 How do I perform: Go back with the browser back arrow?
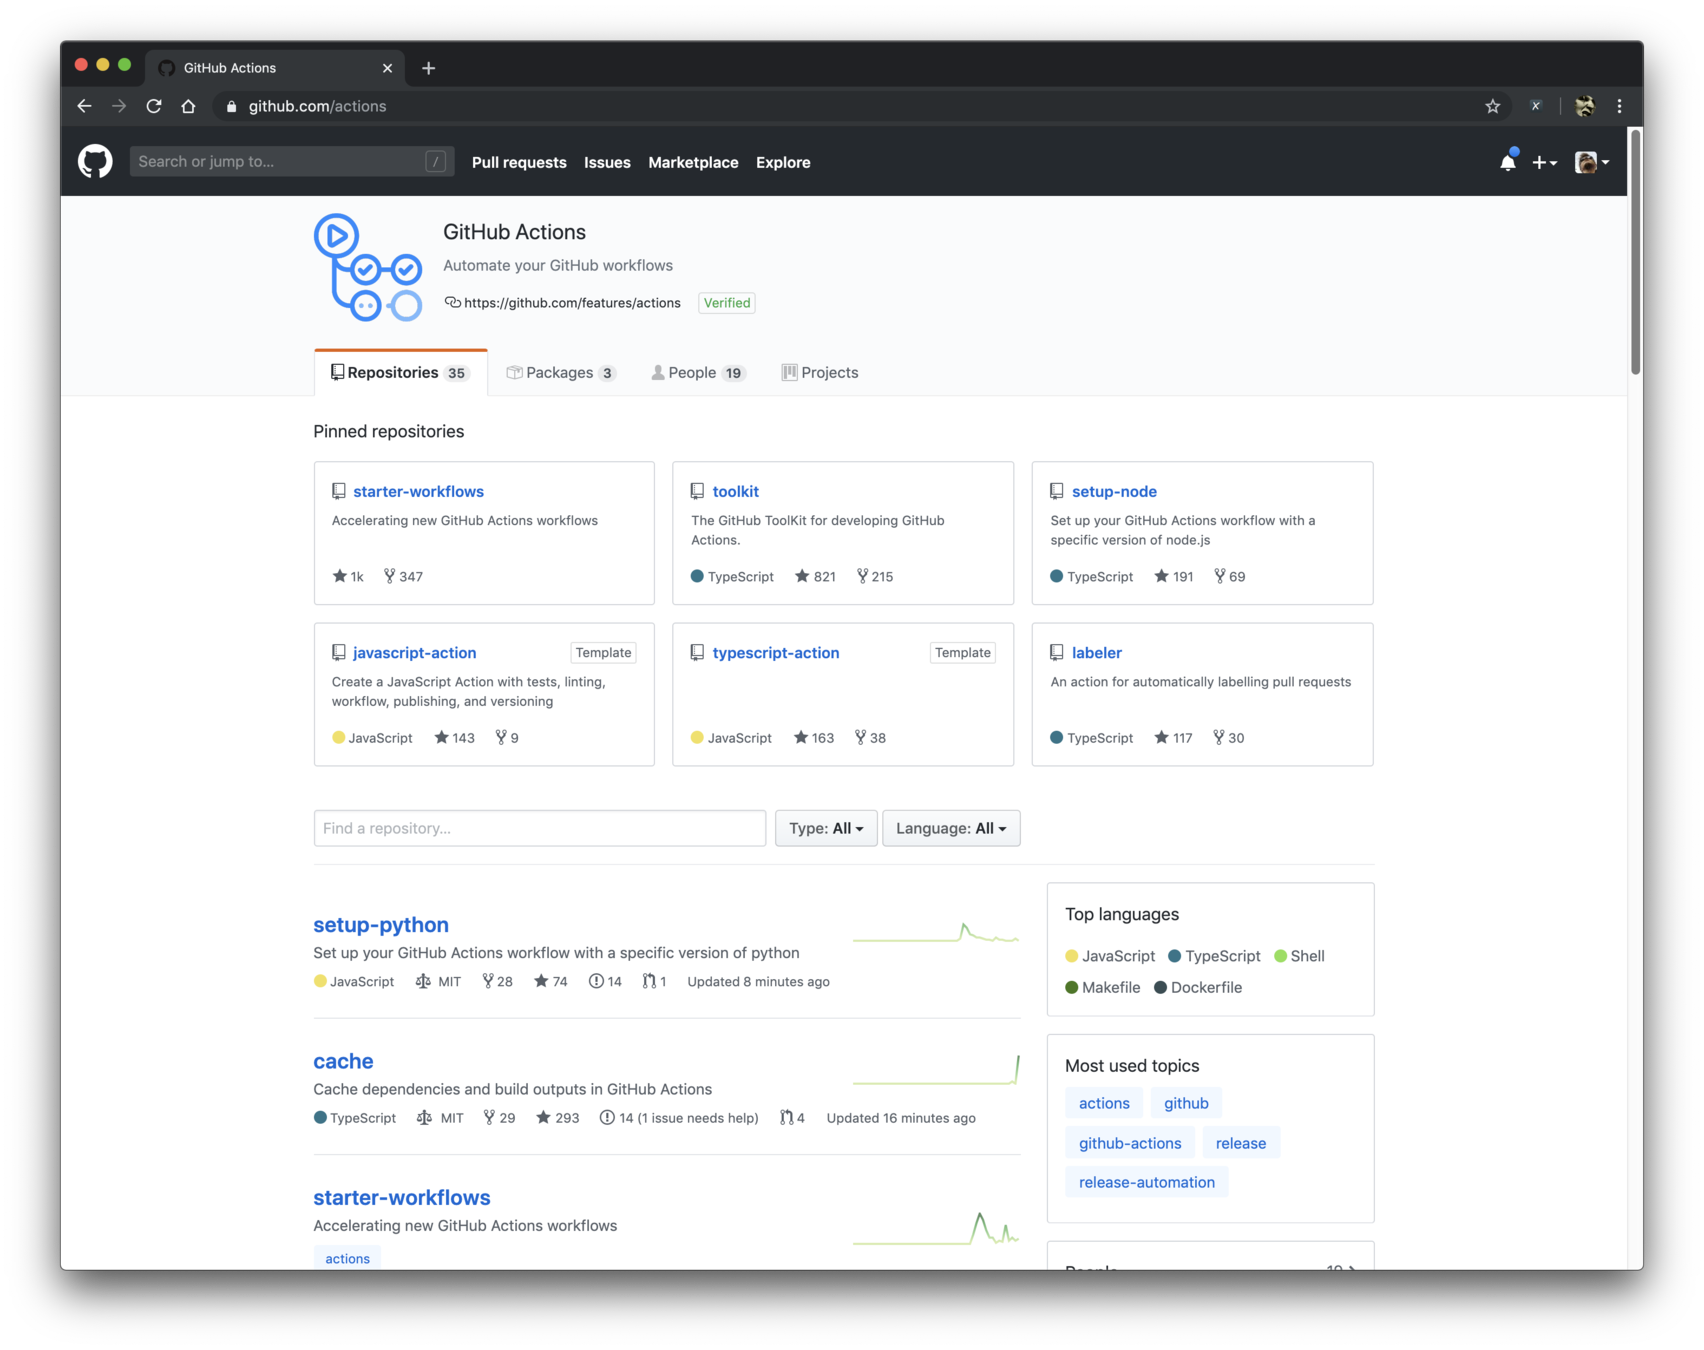coord(84,106)
